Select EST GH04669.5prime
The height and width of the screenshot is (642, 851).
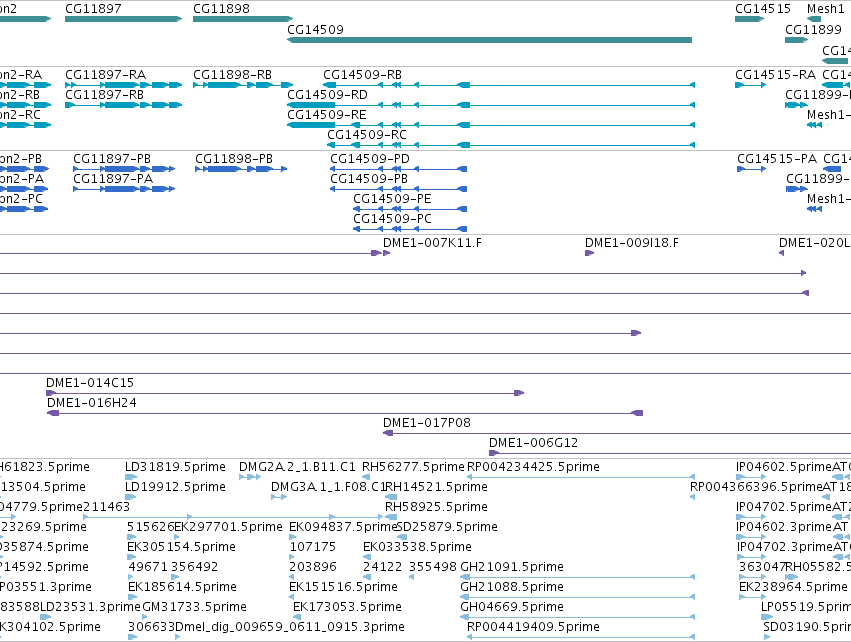(x=577, y=618)
